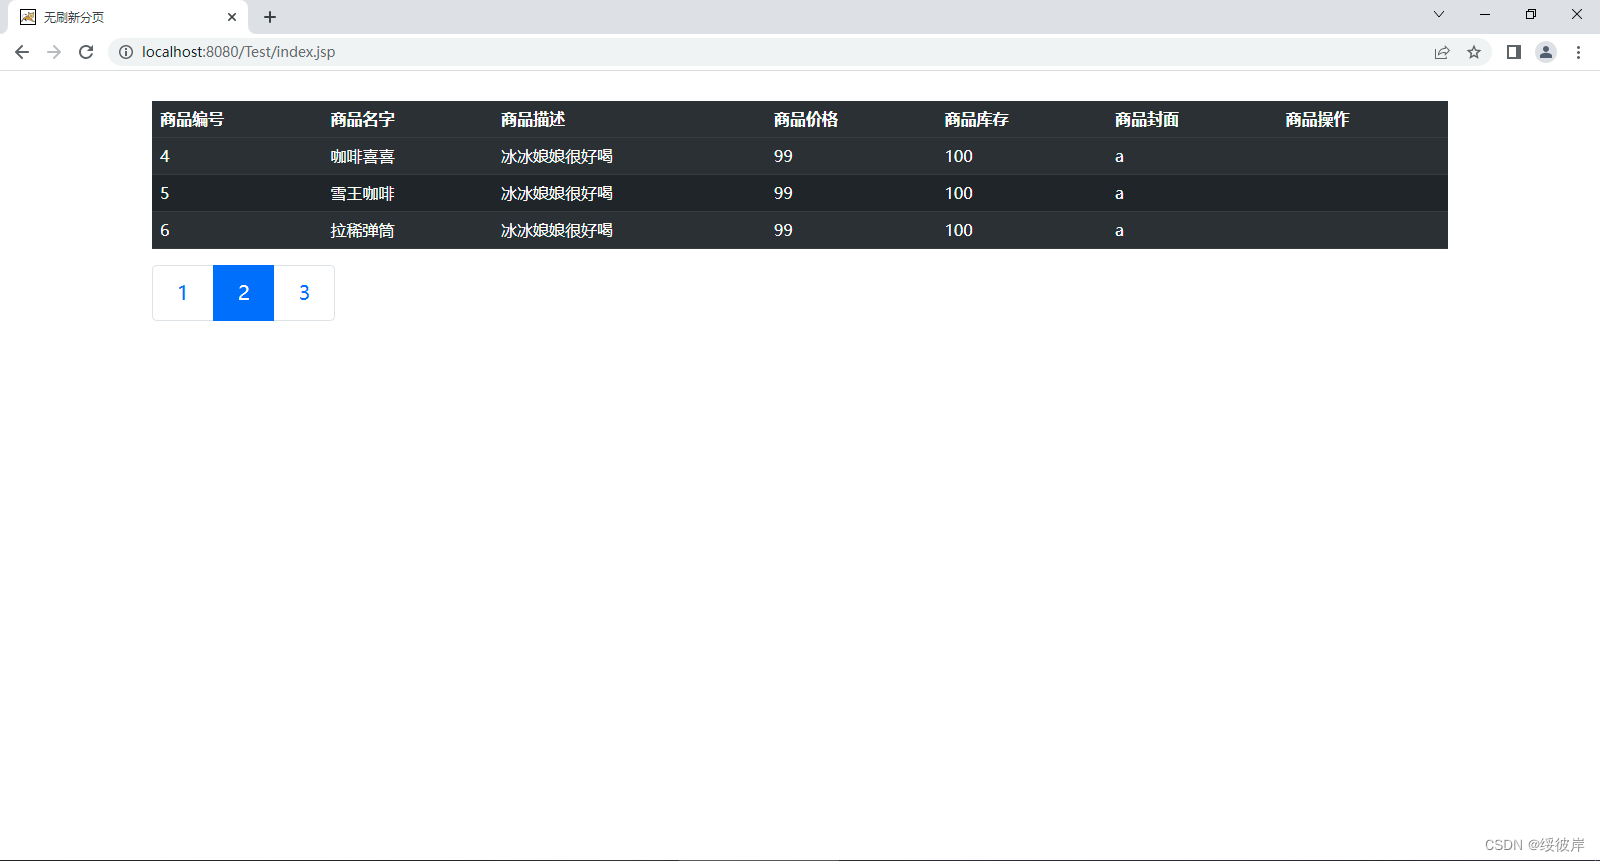The image size is (1600, 861).
Task: Open the Chrome three-dot menu
Action: tap(1578, 52)
